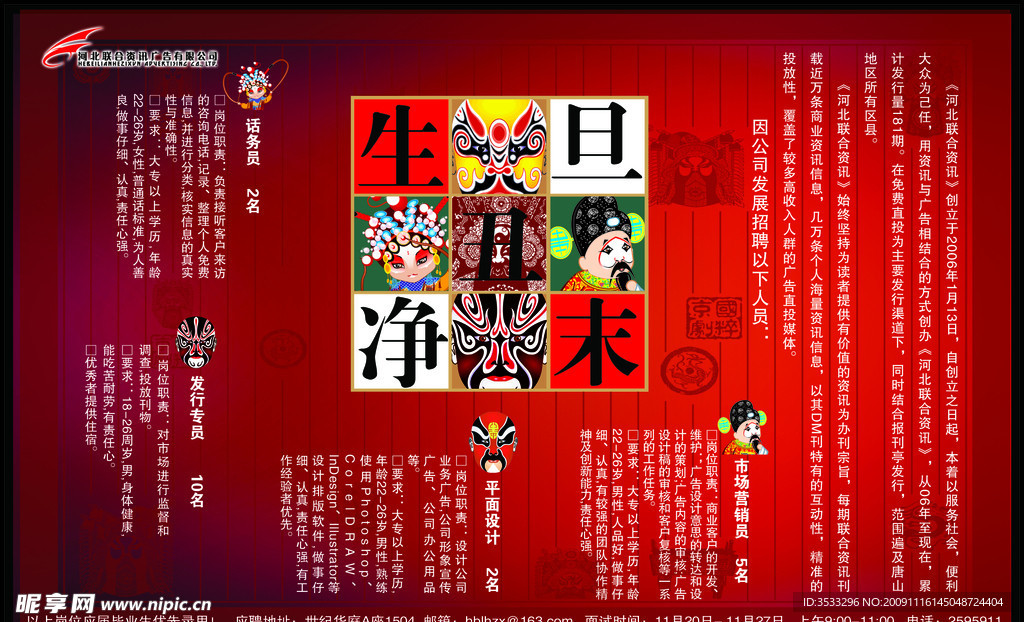Screen dimensions: 1024x622
Task: Click the InDesign, Illustrator line
Action: [x=333, y=525]
